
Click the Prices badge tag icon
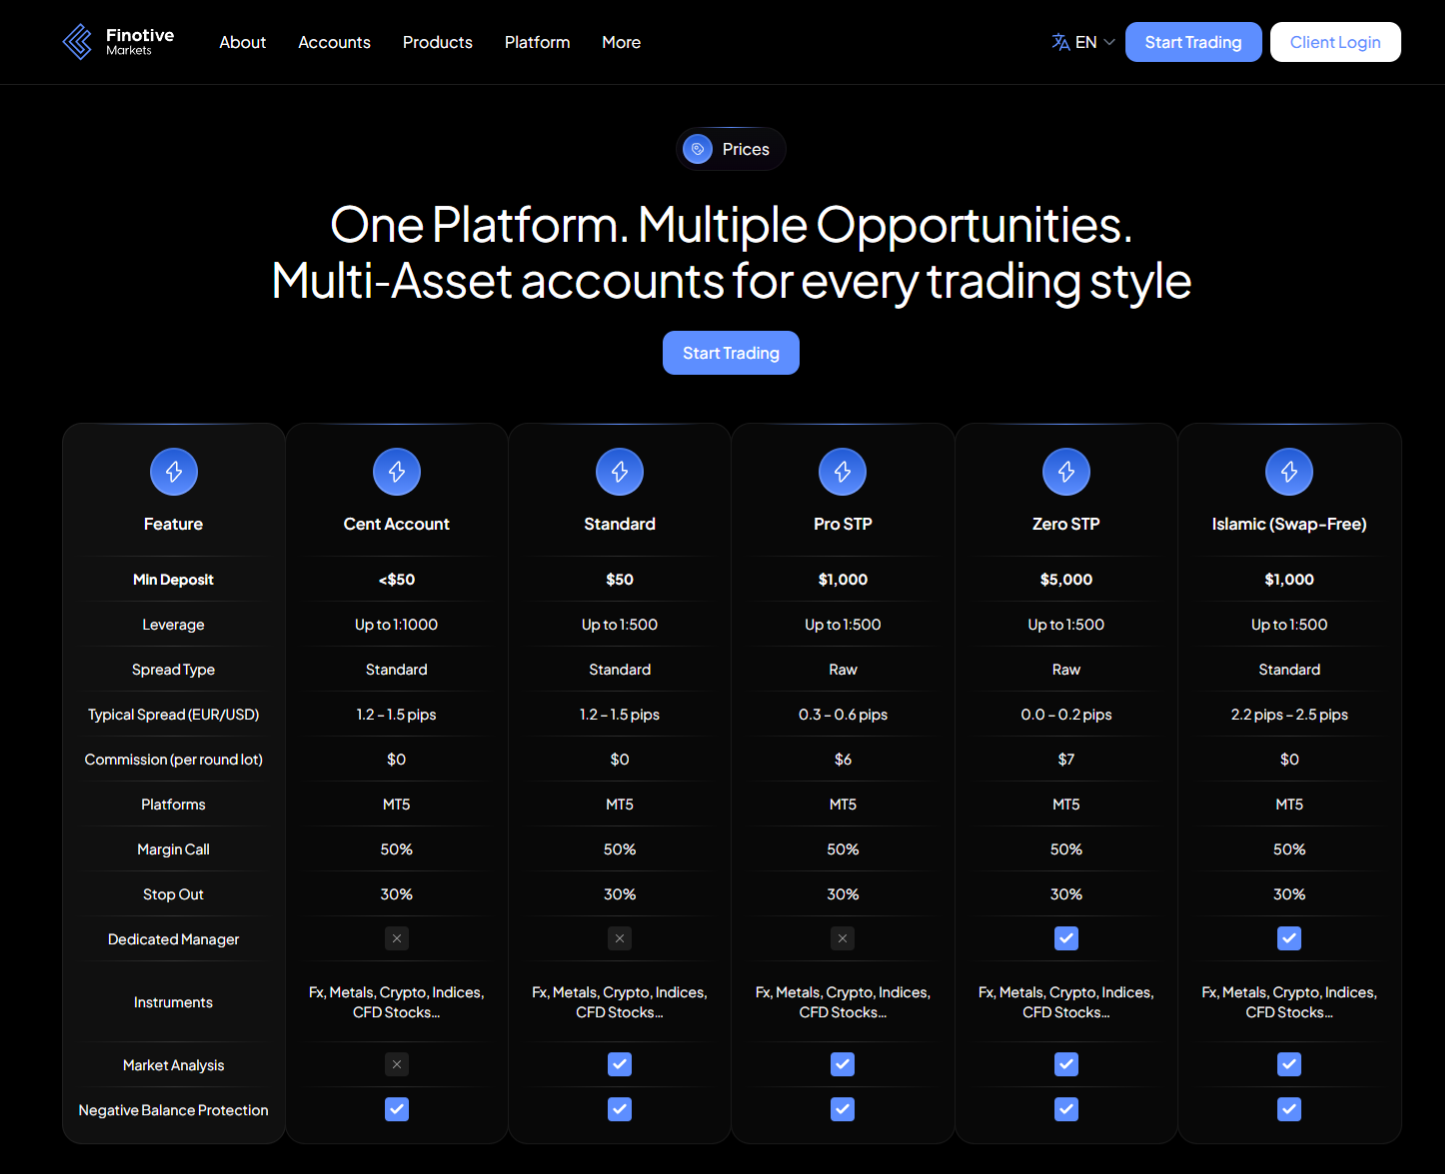[x=697, y=149]
